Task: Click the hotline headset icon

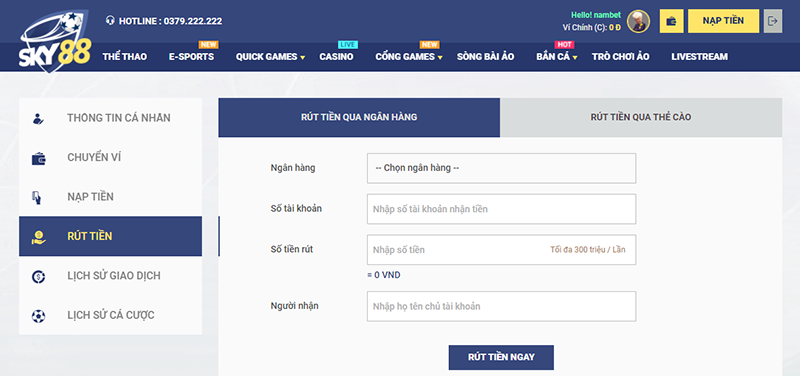Action: pyautogui.click(x=110, y=21)
